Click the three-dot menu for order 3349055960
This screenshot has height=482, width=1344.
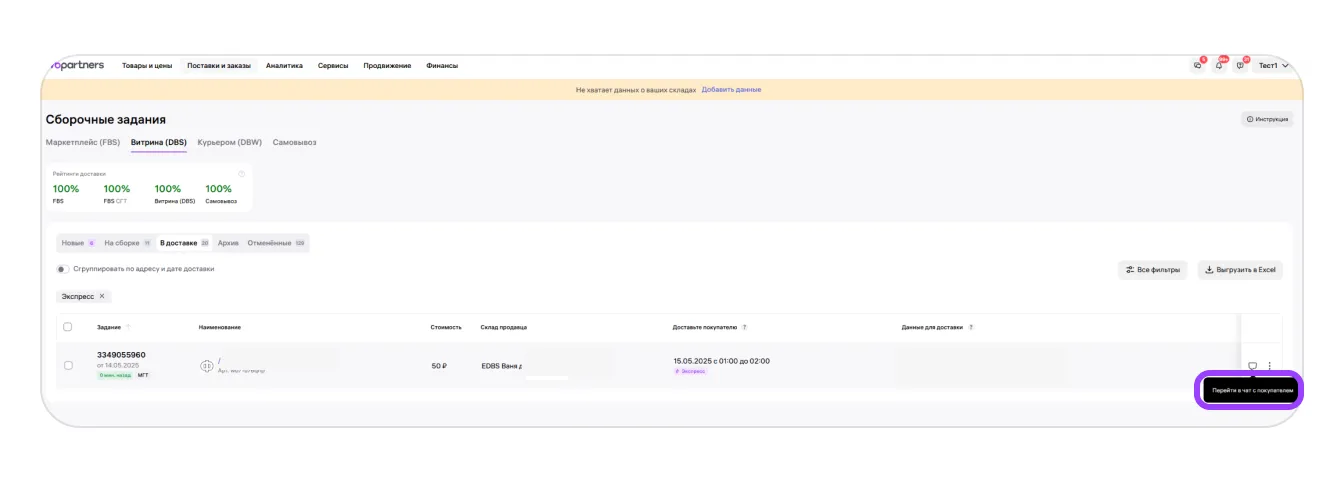1269,366
